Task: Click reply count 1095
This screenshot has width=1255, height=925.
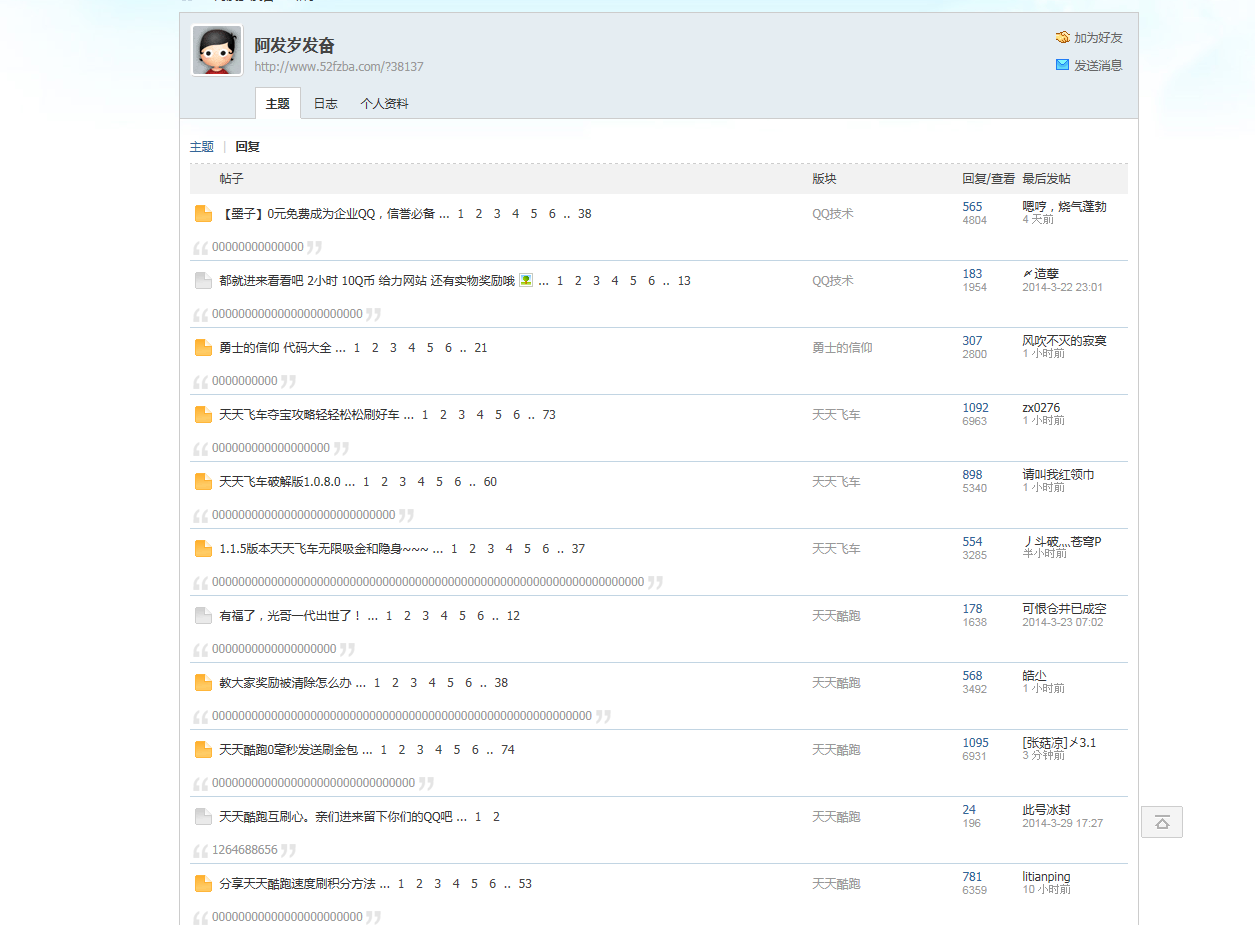Action: (x=975, y=743)
